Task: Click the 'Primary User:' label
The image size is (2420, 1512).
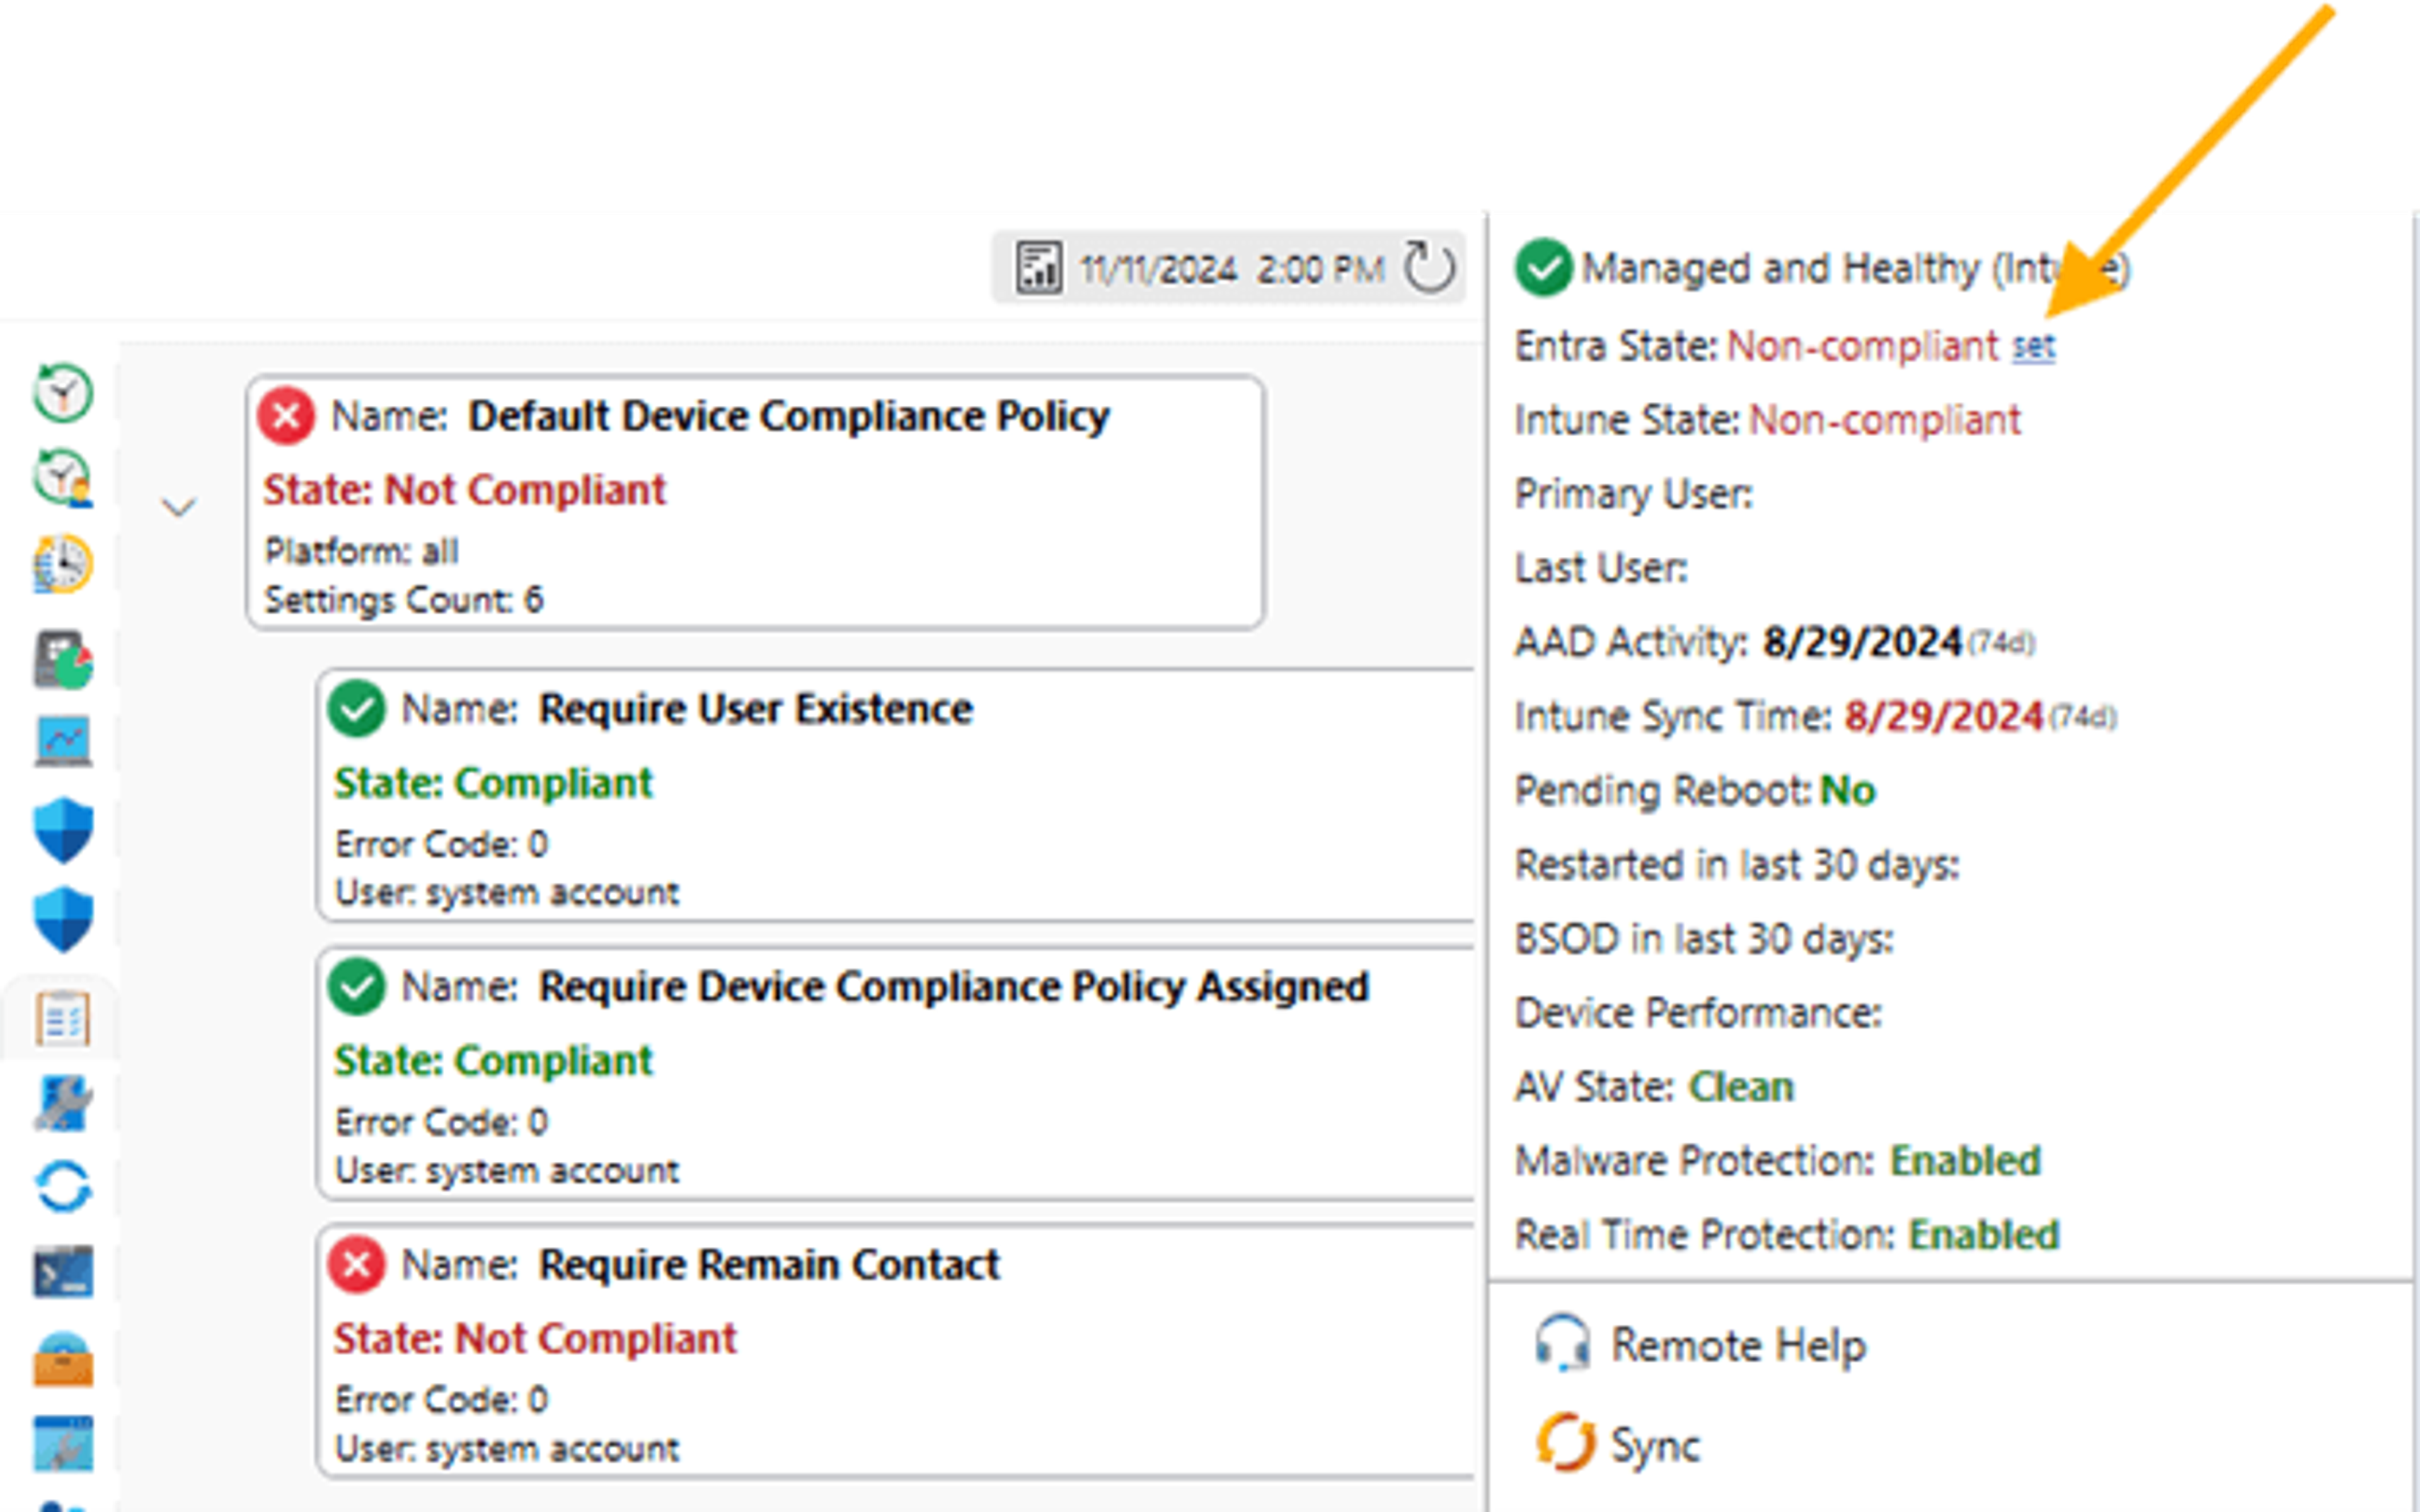Action: click(1633, 494)
